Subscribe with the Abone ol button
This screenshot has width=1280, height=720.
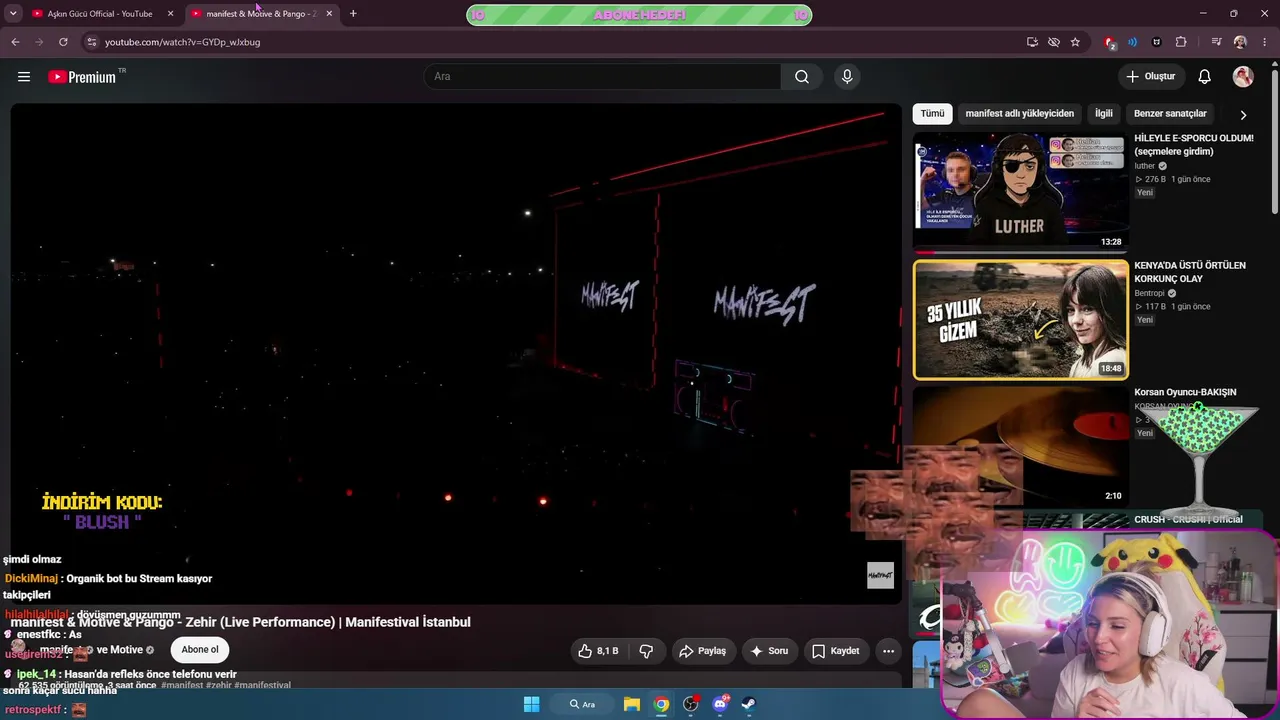[x=200, y=650]
